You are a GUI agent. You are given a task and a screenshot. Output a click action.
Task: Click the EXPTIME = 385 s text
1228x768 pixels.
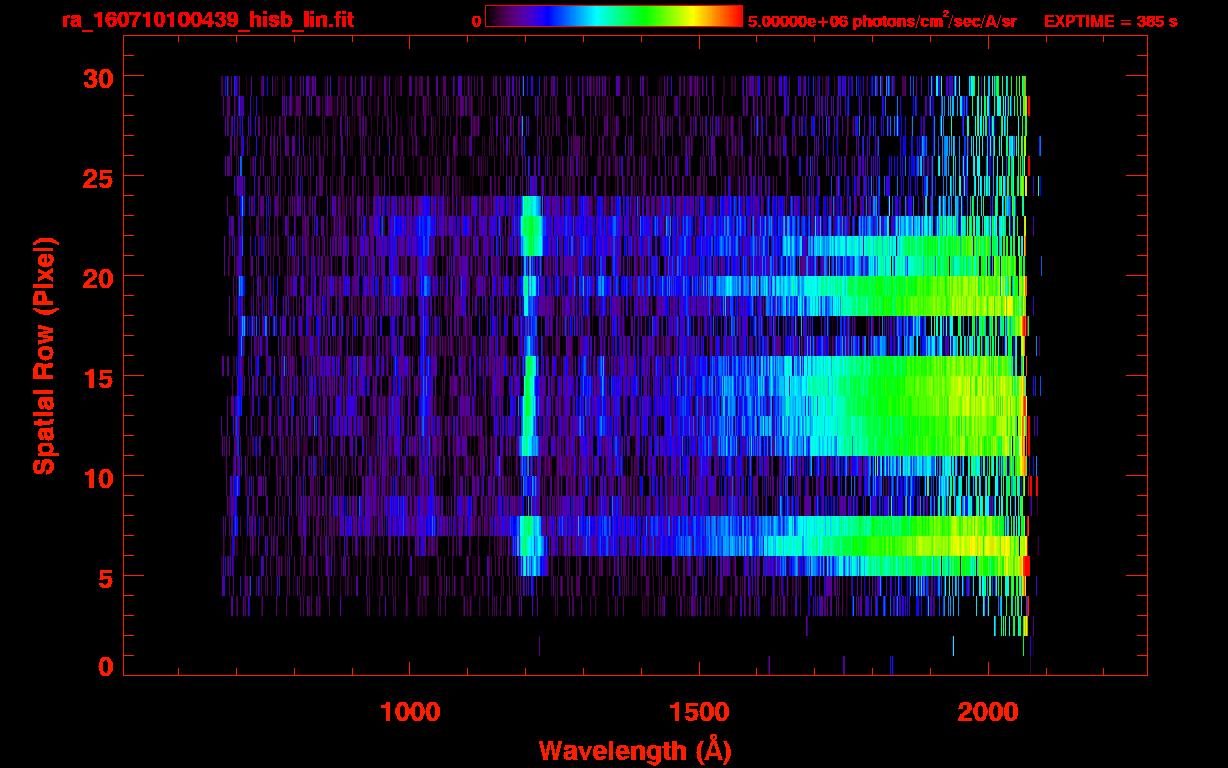click(1110, 21)
